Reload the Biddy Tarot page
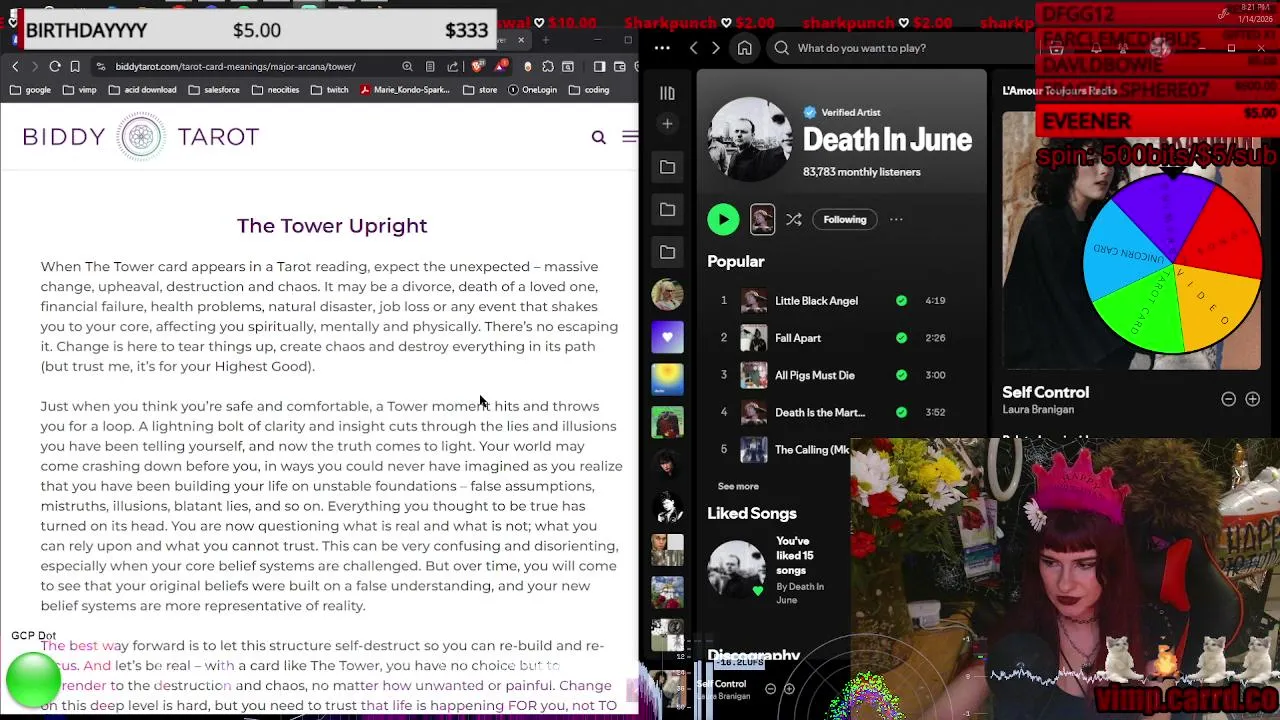This screenshot has width=1280, height=720. [55, 66]
